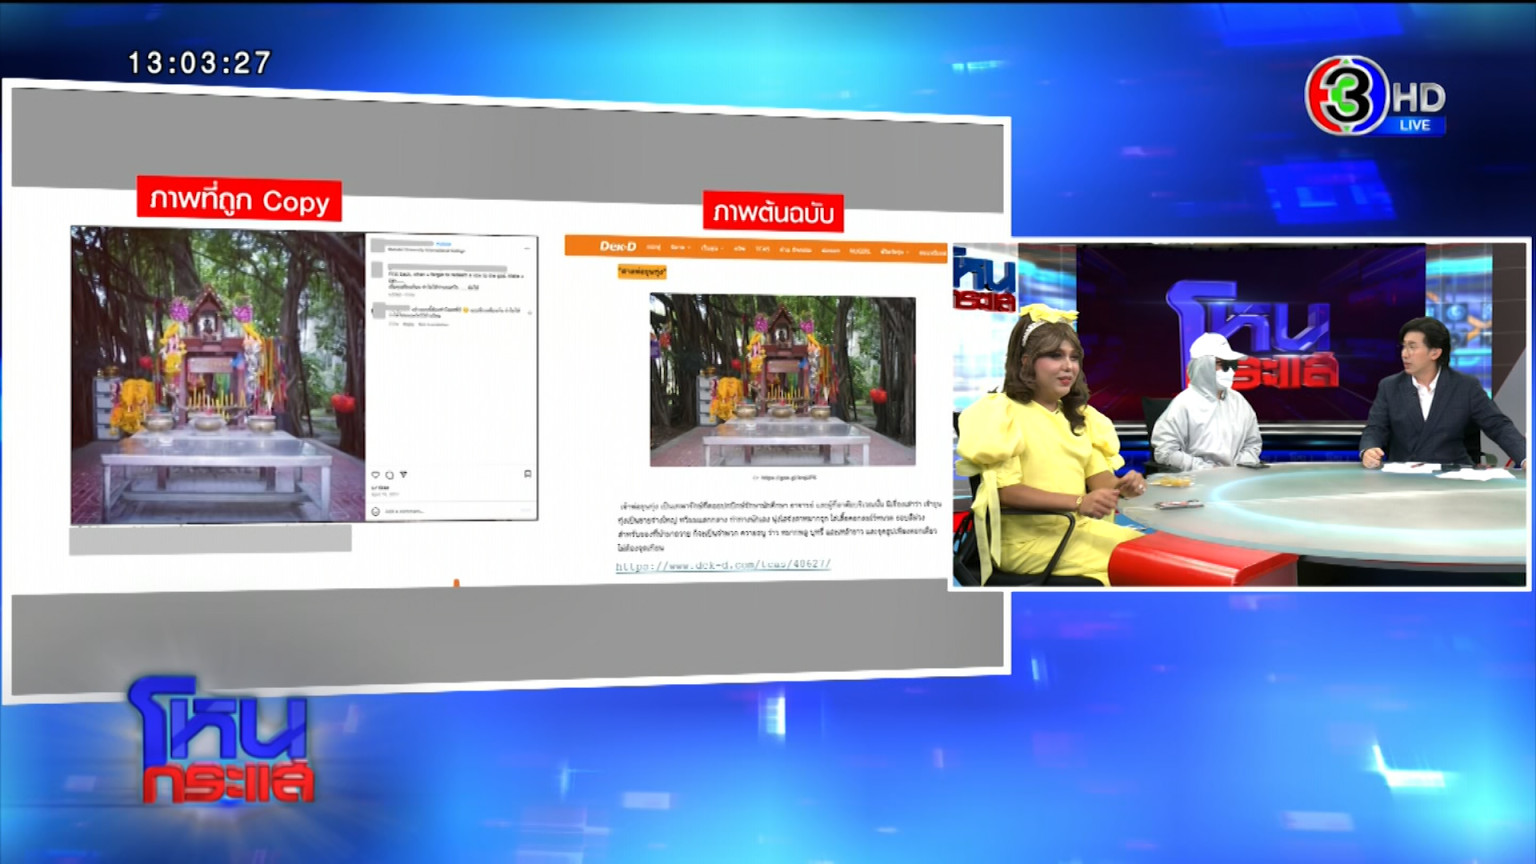The width and height of the screenshot is (1536, 864).
Task: Expand the second dropdown in Dek-D navbar
Action: pos(680,247)
